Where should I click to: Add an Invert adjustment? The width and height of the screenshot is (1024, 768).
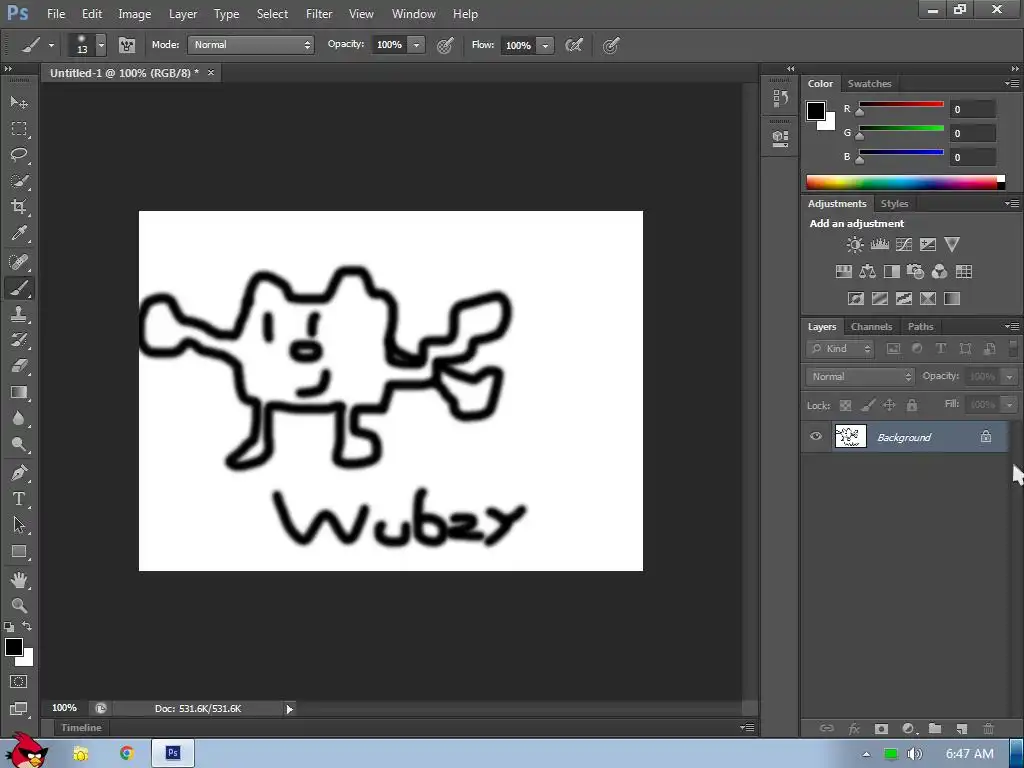[856, 299]
